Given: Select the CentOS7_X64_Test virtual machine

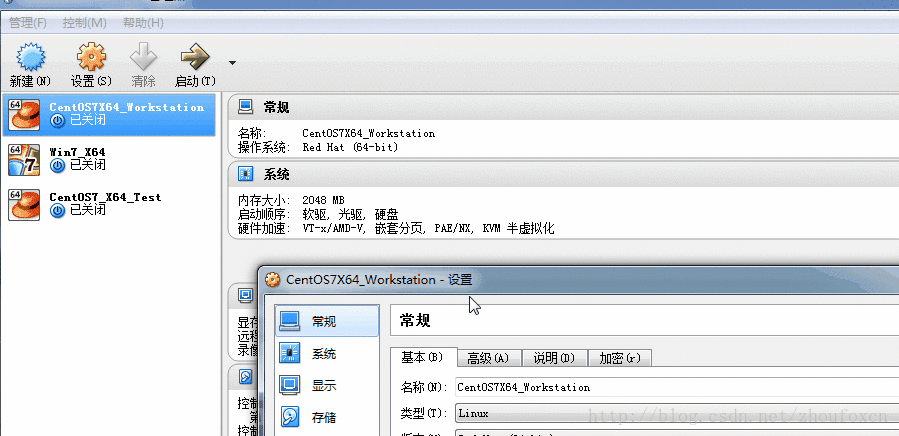Looking at the screenshot, I should [x=110, y=204].
